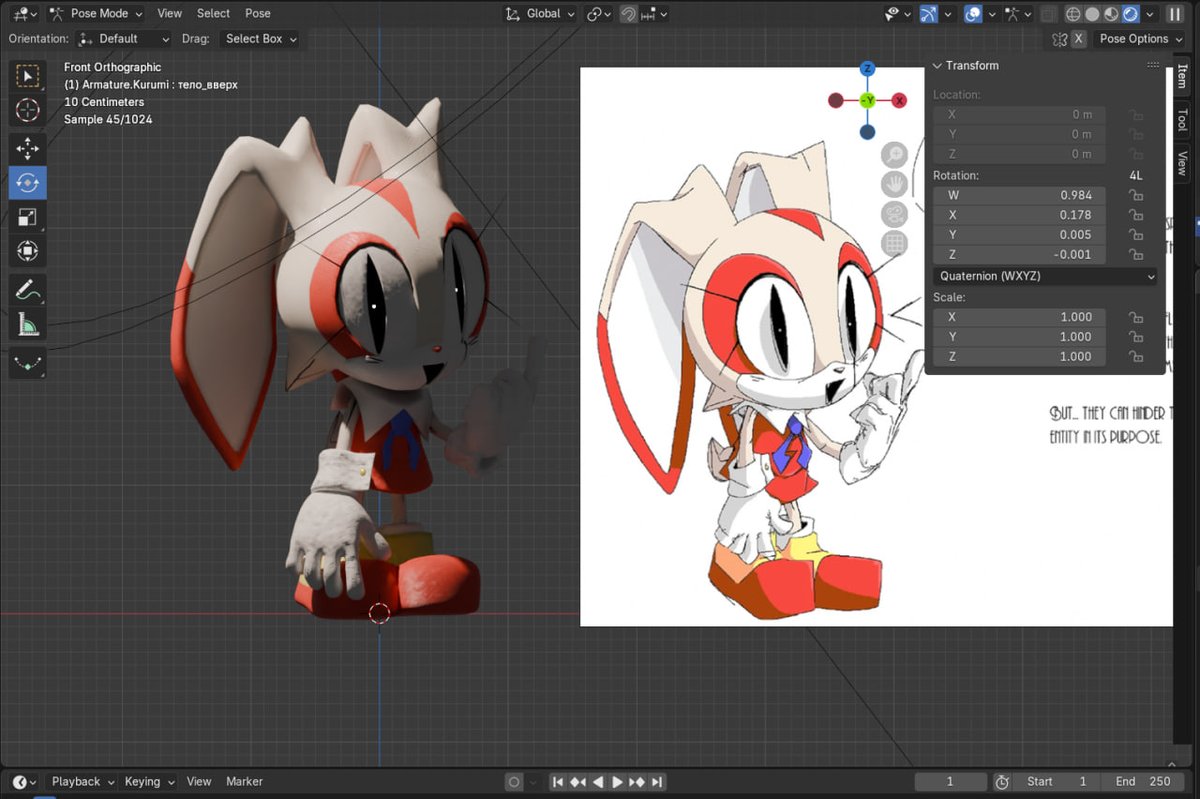Click Rotation X value 0.178 field
The height and width of the screenshot is (799, 1200).
pos(1019,215)
